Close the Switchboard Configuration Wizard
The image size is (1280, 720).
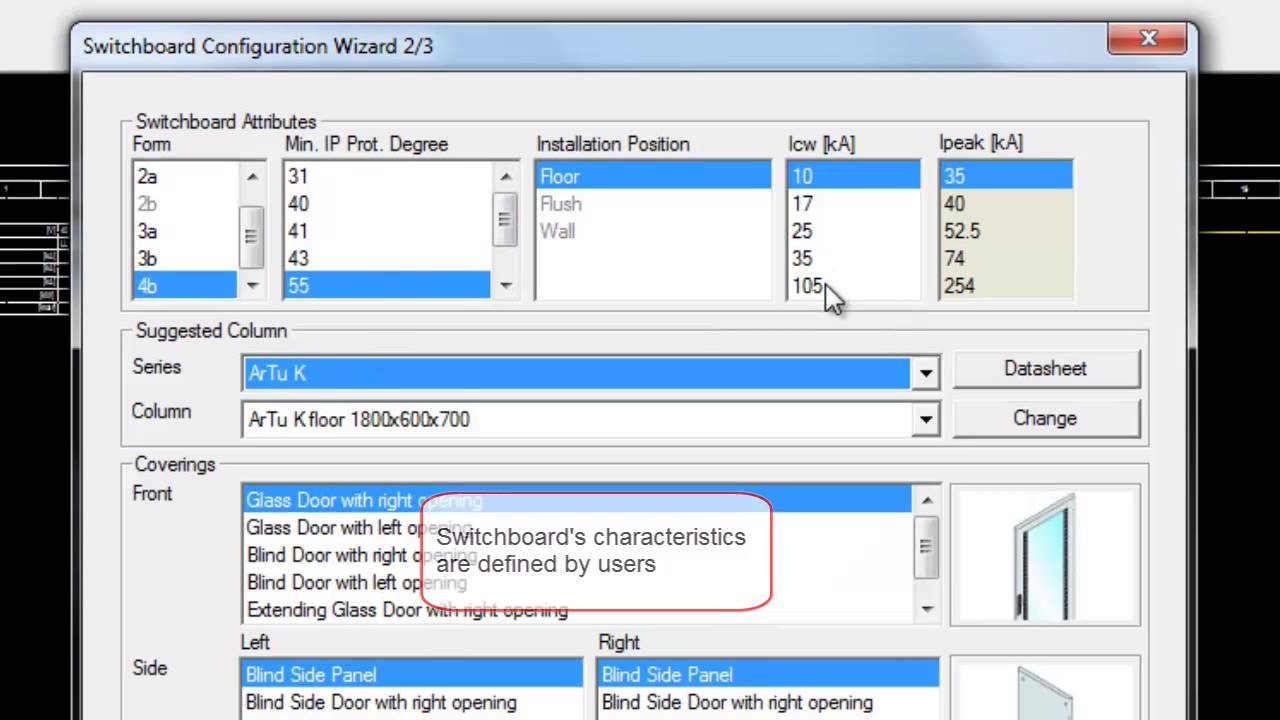1148,40
